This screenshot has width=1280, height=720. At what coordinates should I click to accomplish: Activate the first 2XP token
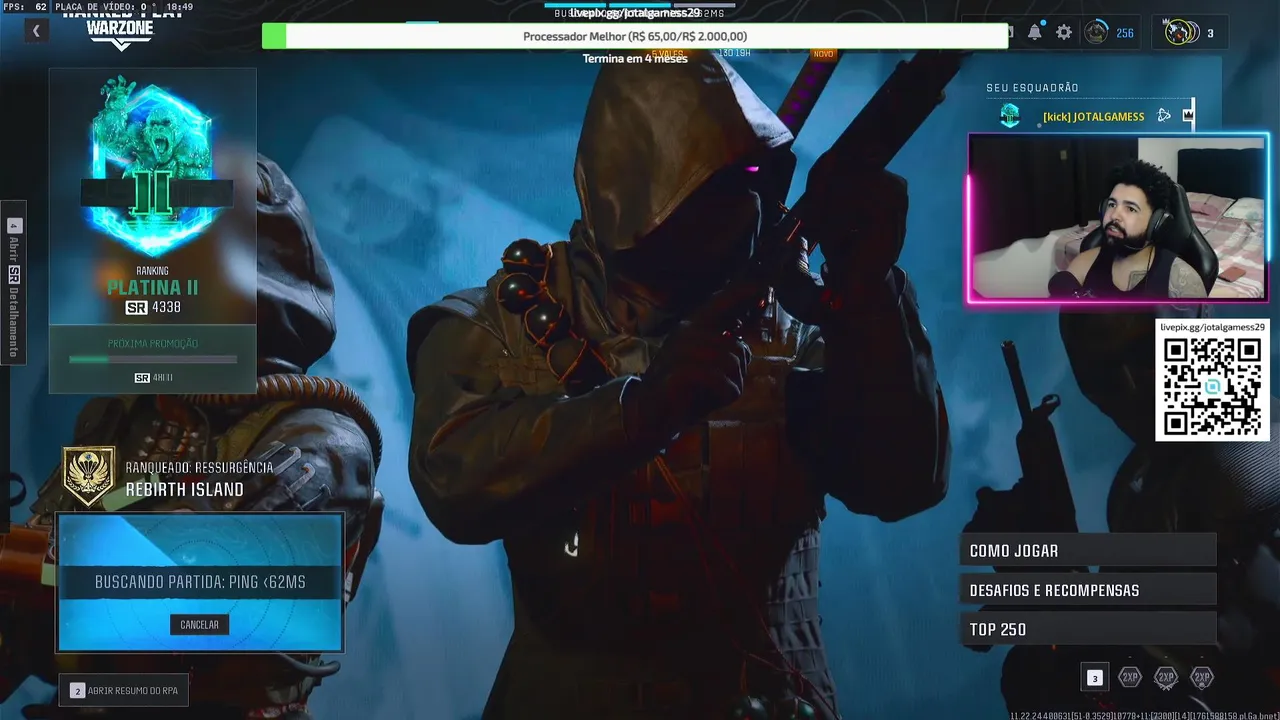click(1130, 677)
